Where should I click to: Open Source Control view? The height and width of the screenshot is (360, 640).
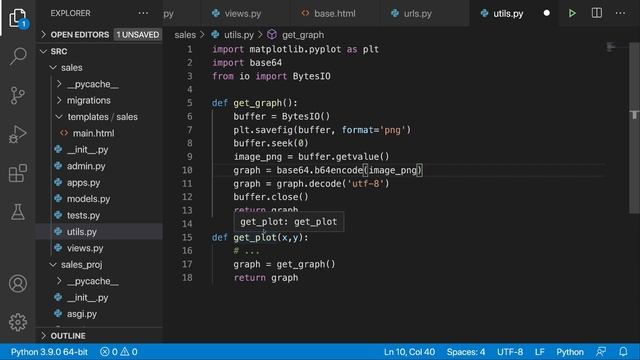click(18, 96)
